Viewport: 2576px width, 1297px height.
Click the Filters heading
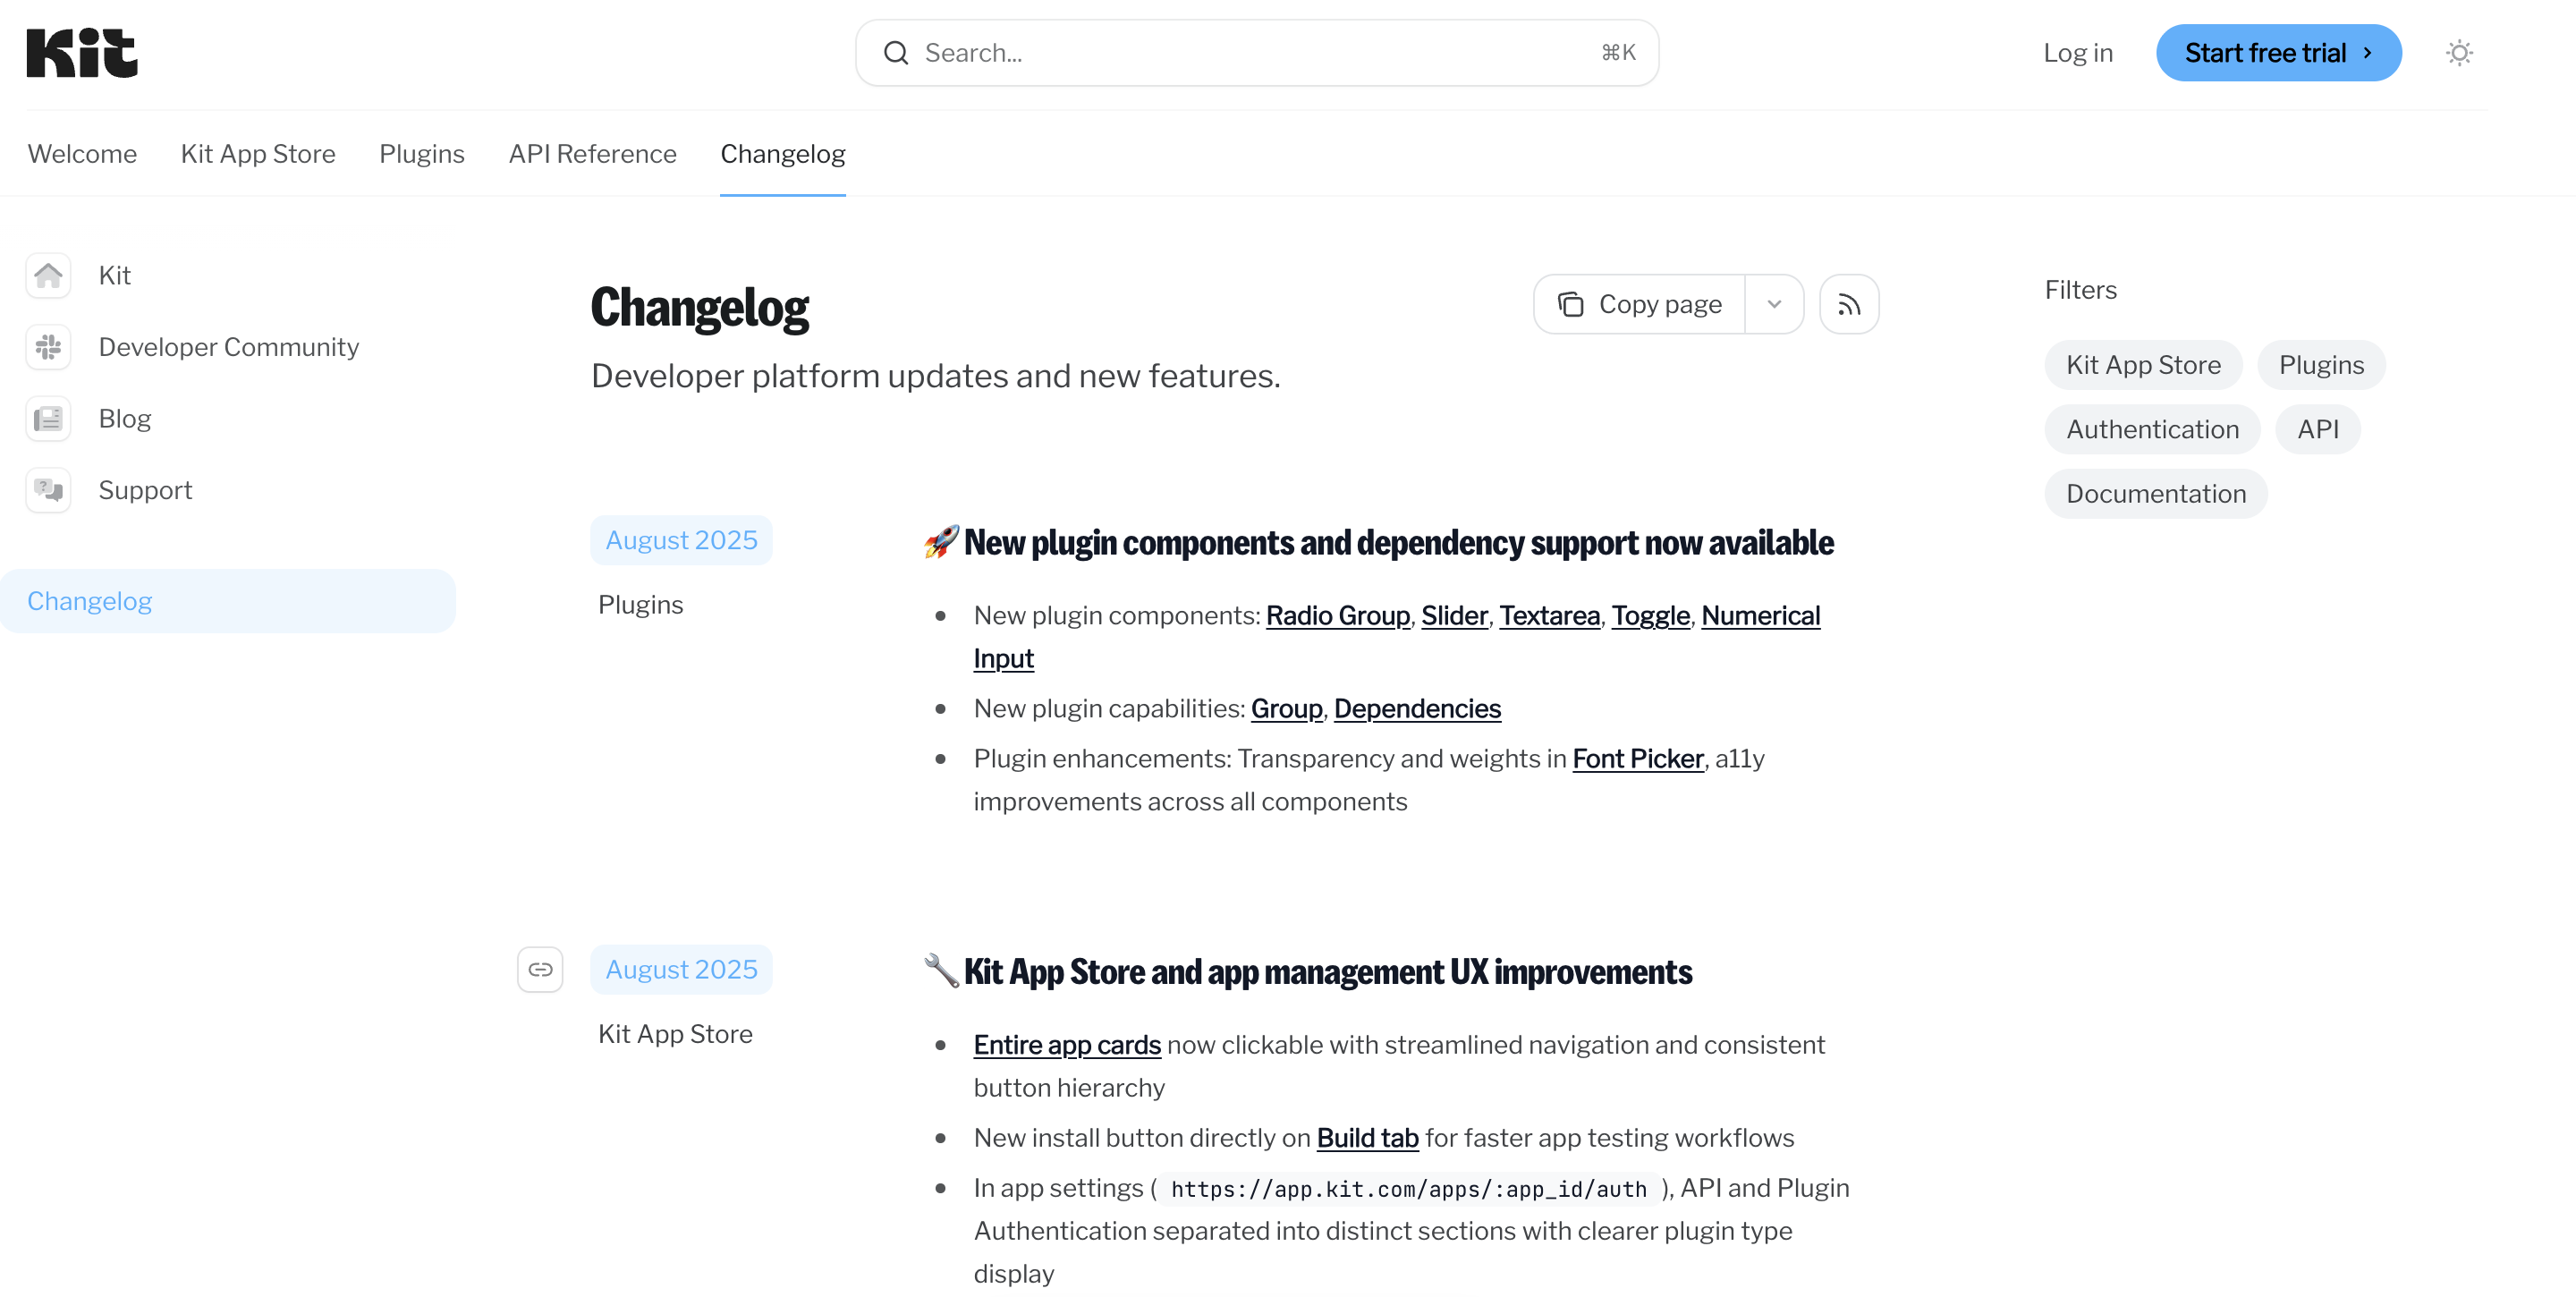point(2080,290)
